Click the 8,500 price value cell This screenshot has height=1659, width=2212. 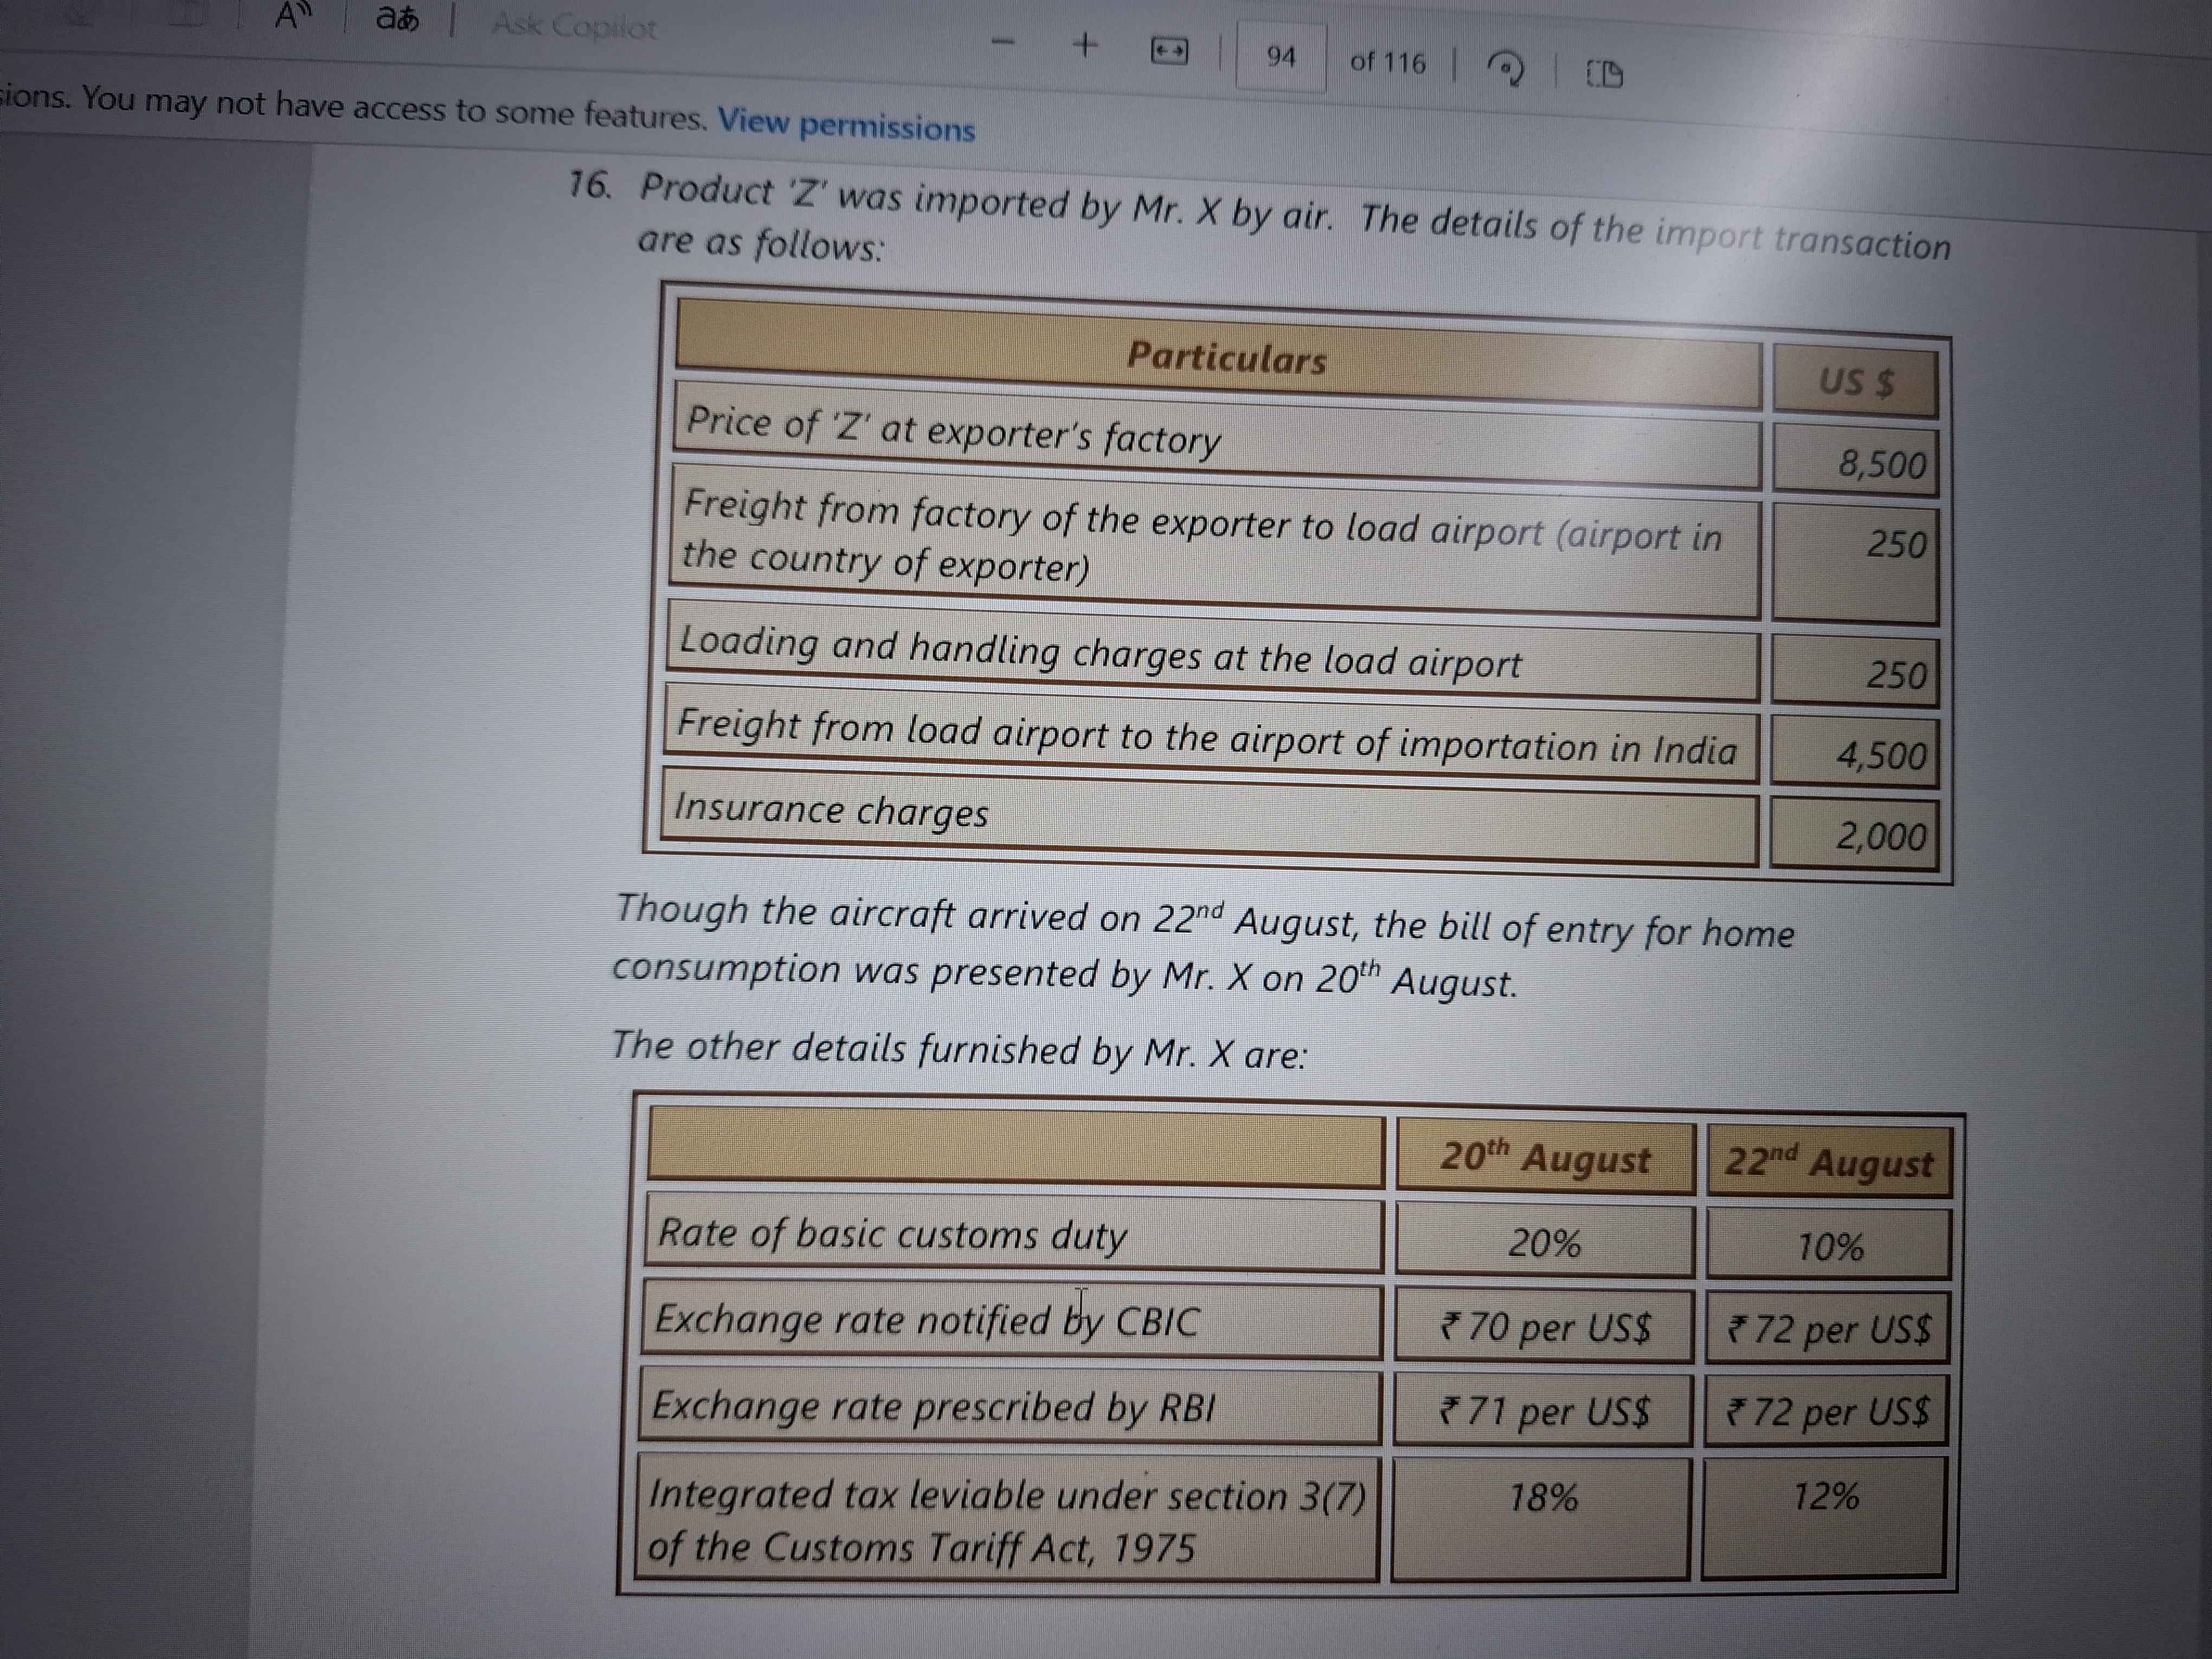tap(1880, 465)
